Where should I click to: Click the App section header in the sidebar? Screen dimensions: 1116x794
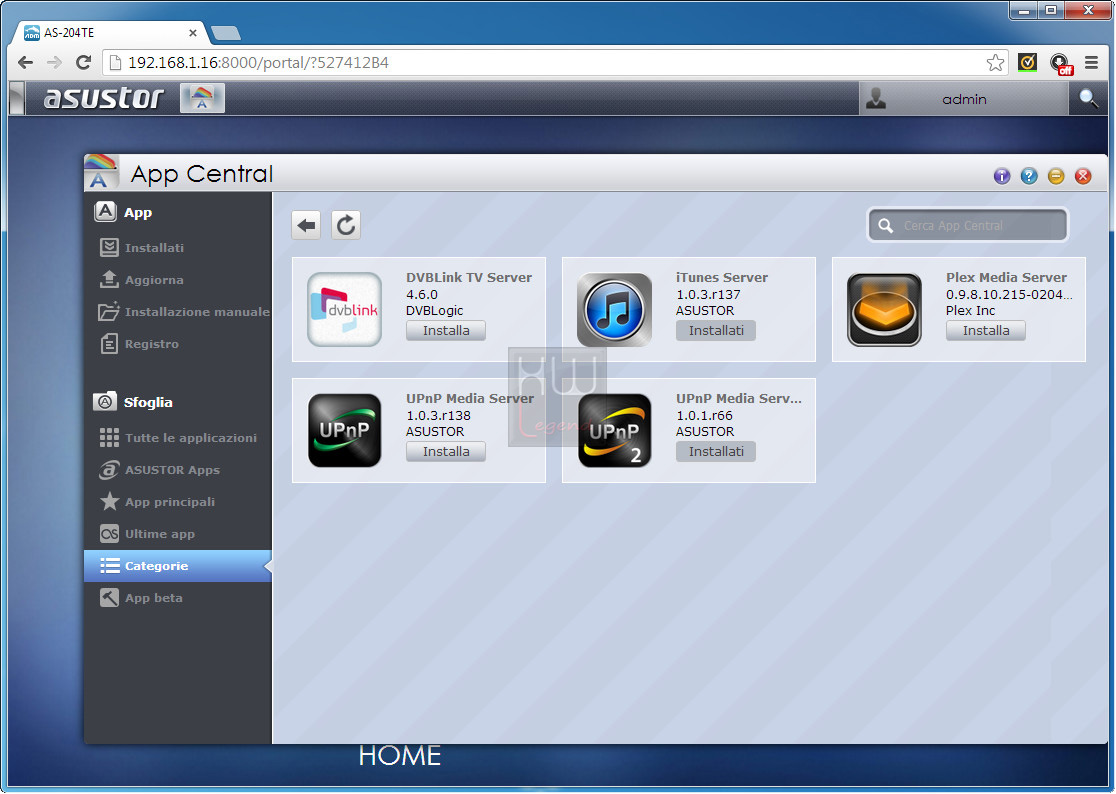click(x=123, y=212)
